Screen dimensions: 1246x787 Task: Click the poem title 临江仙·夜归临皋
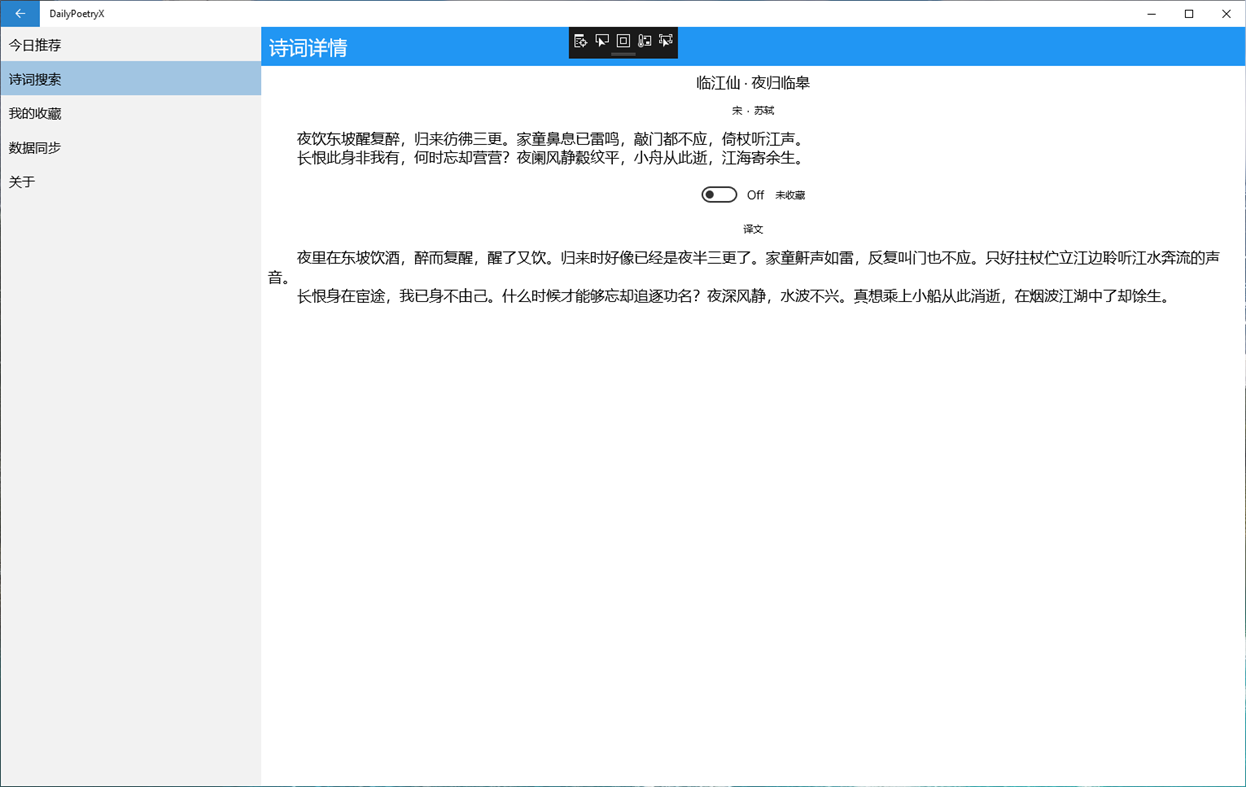[x=755, y=83]
